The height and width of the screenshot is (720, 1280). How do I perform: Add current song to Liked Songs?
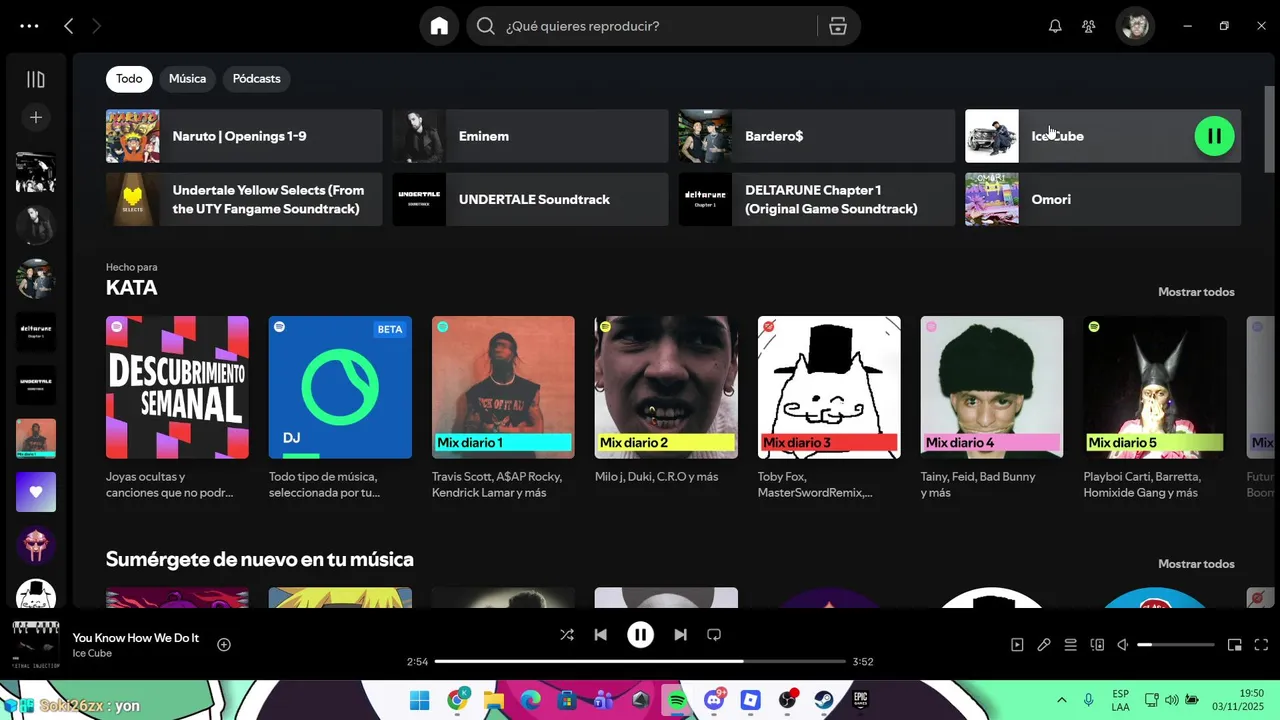tap(224, 645)
